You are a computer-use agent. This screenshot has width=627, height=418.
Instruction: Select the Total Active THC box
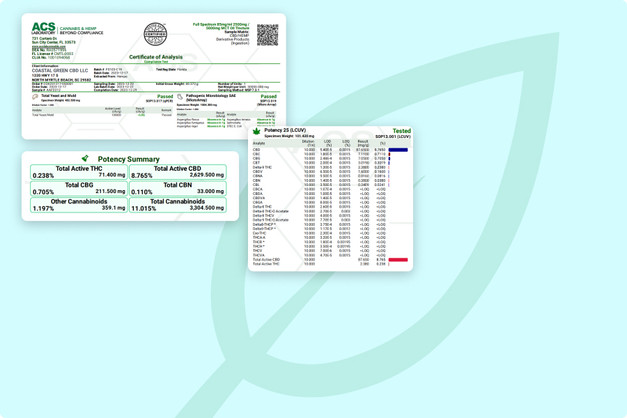click(x=79, y=172)
